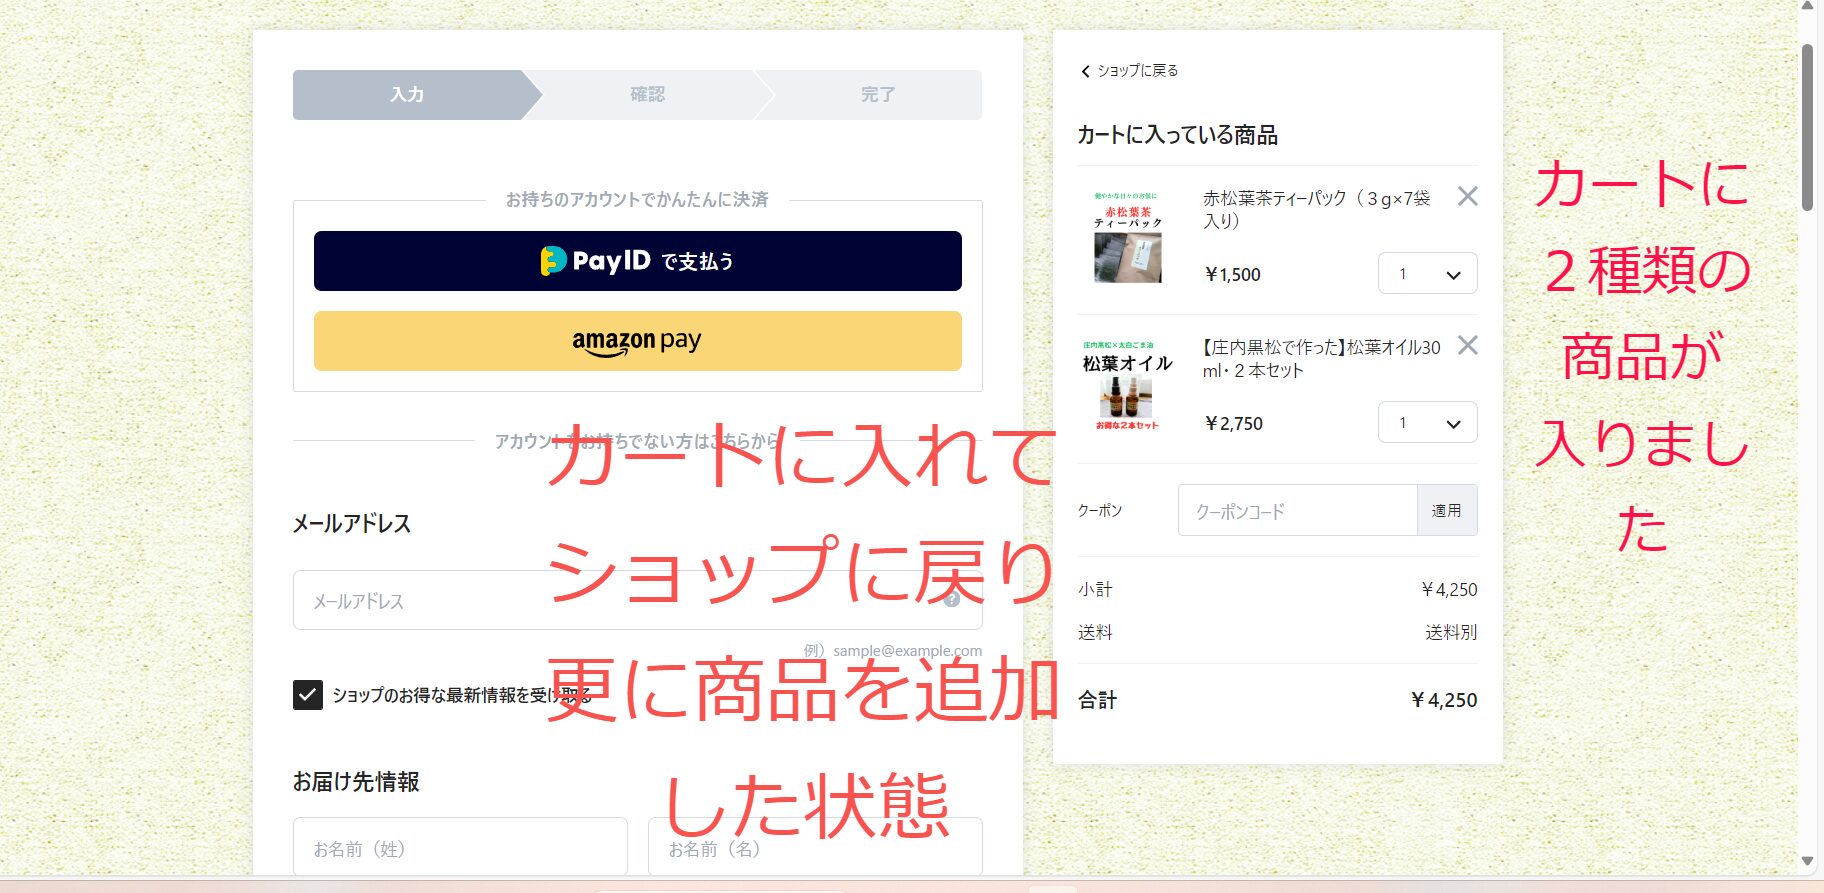Select the 完了 step tab
The width and height of the screenshot is (1824, 893).
877,95
